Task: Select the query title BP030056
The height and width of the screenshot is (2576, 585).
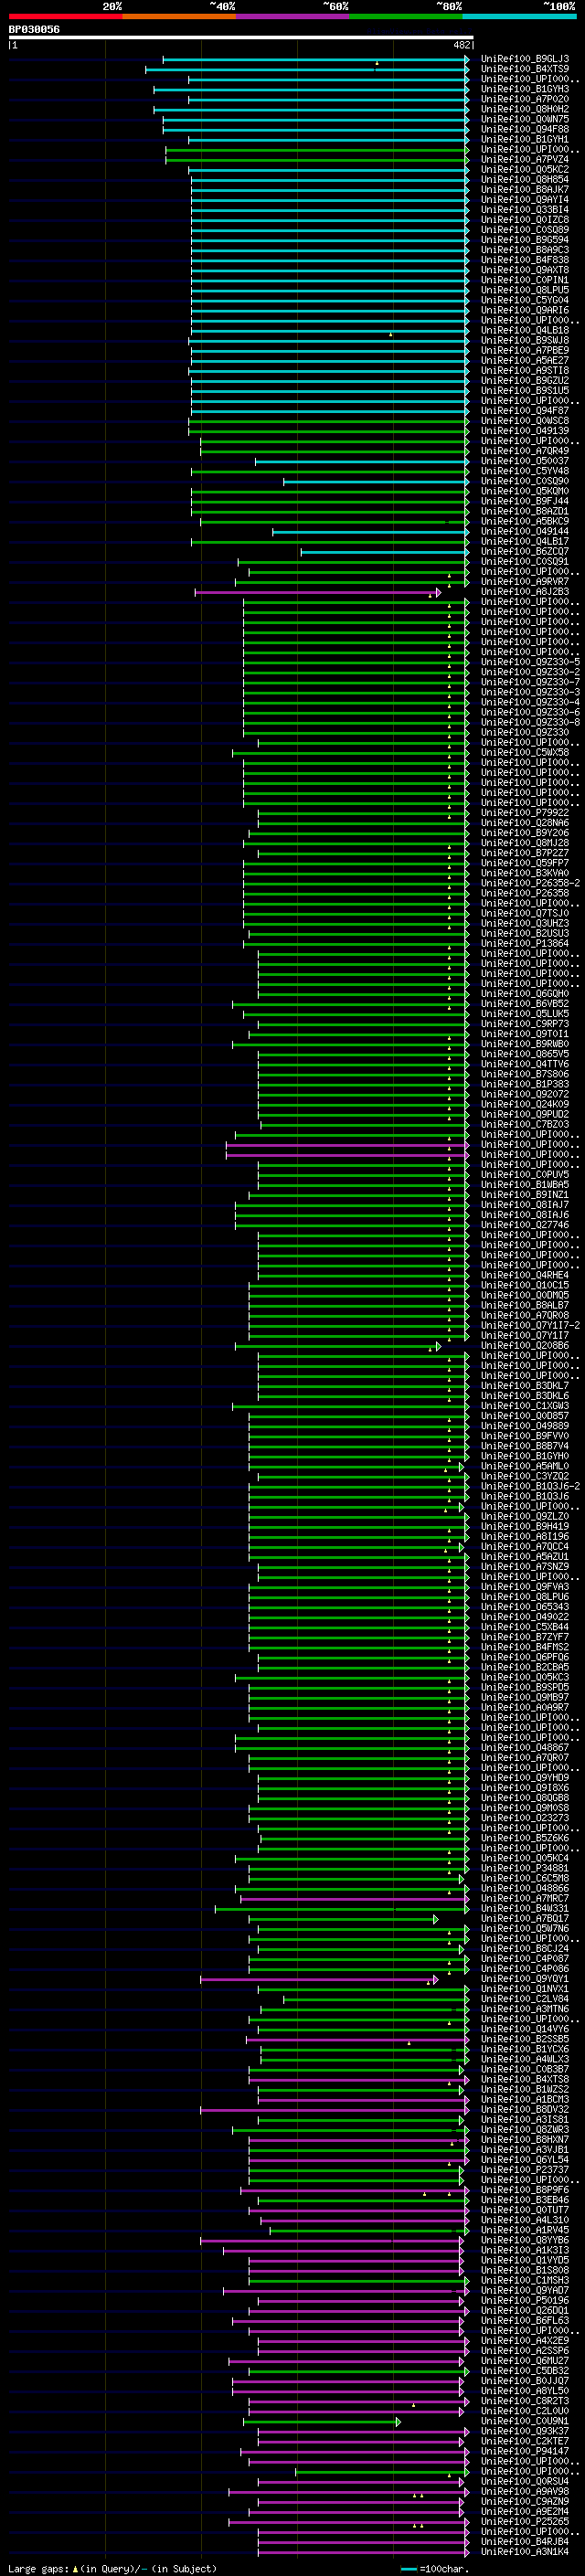Action: (34, 30)
